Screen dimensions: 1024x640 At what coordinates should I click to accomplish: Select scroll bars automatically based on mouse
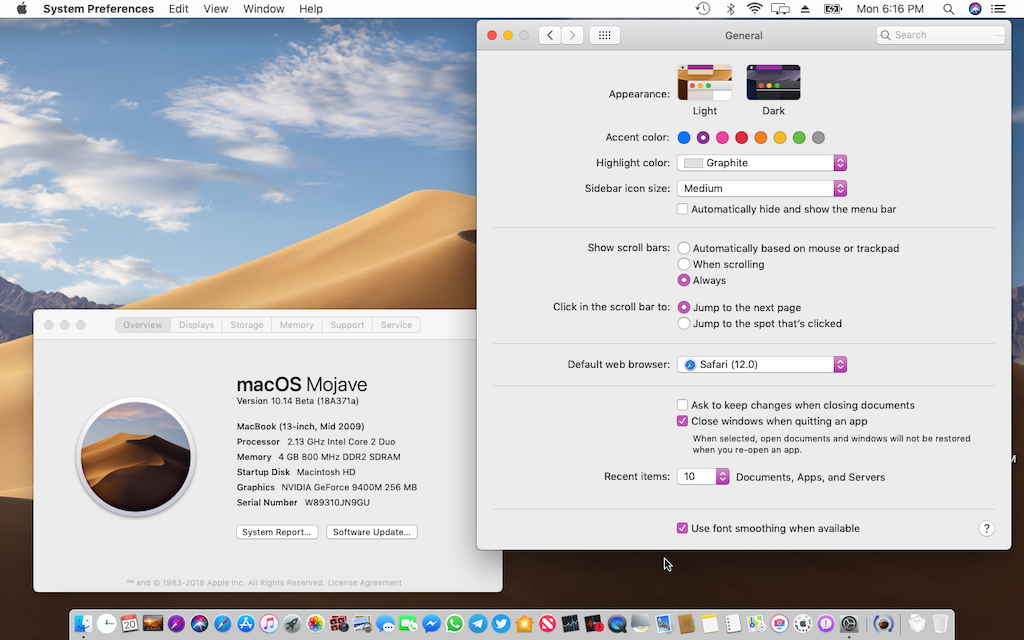(x=684, y=248)
